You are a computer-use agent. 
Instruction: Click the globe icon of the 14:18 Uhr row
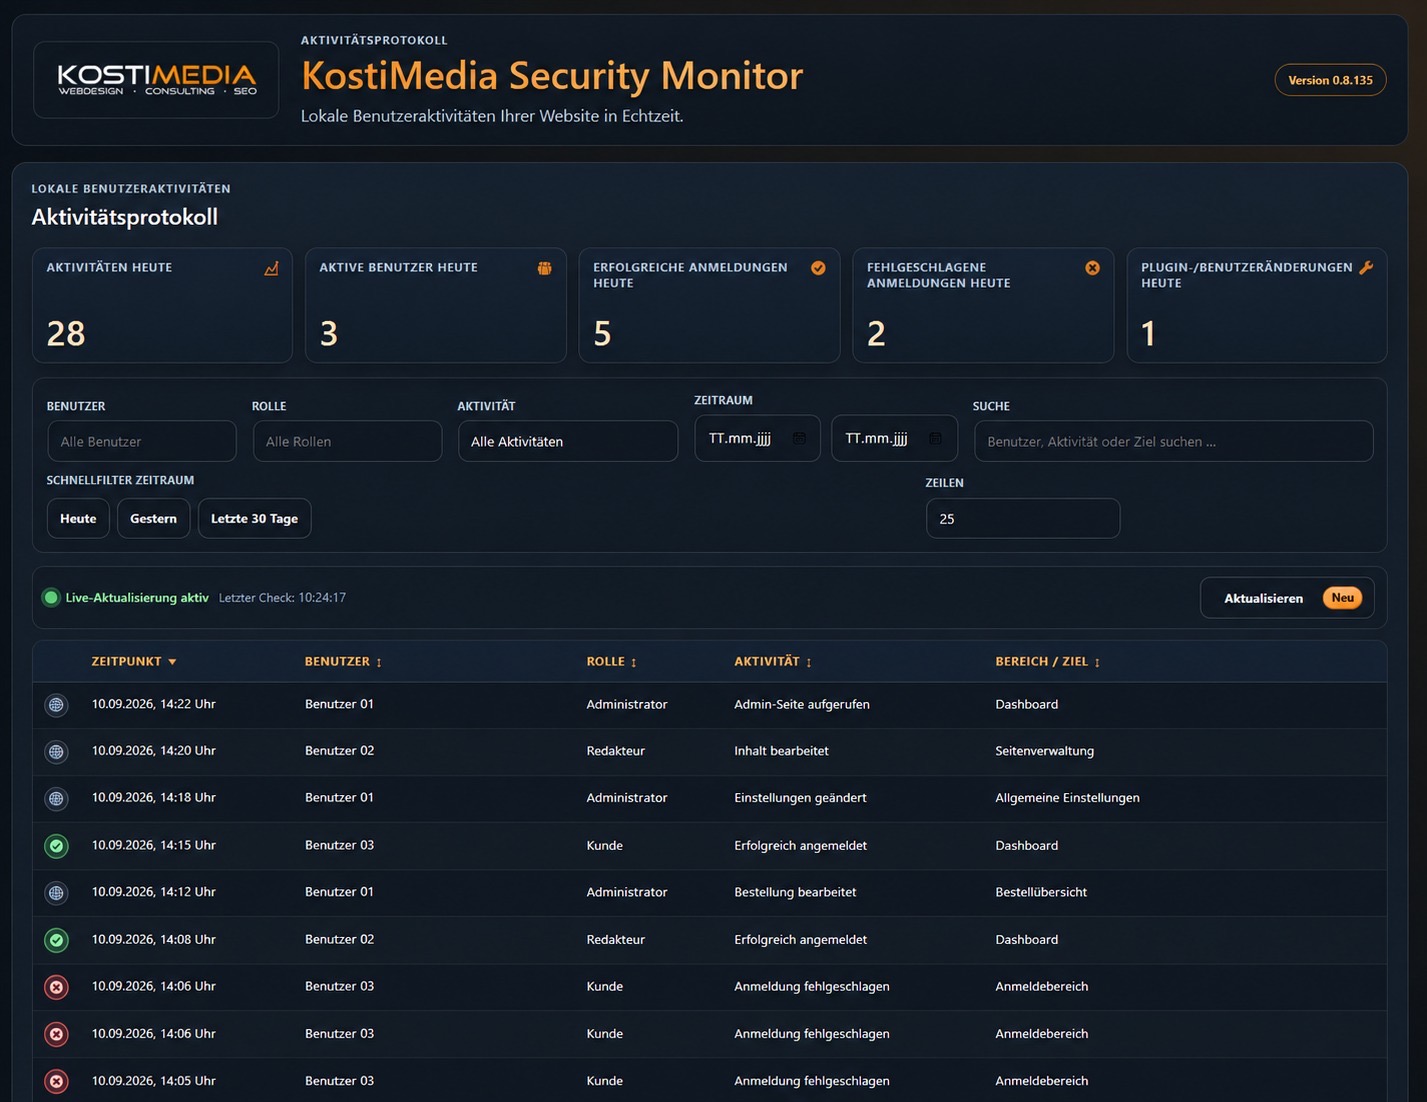57,799
